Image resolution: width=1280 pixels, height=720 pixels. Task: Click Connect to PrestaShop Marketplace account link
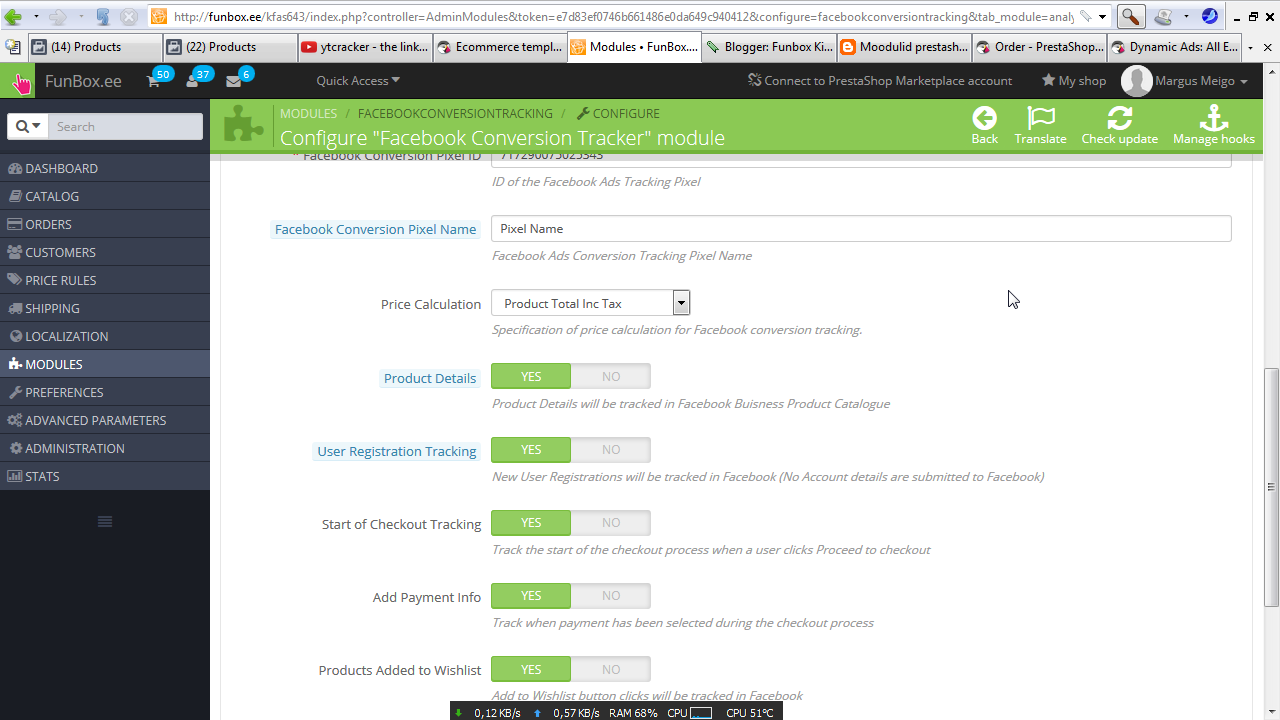click(880, 81)
